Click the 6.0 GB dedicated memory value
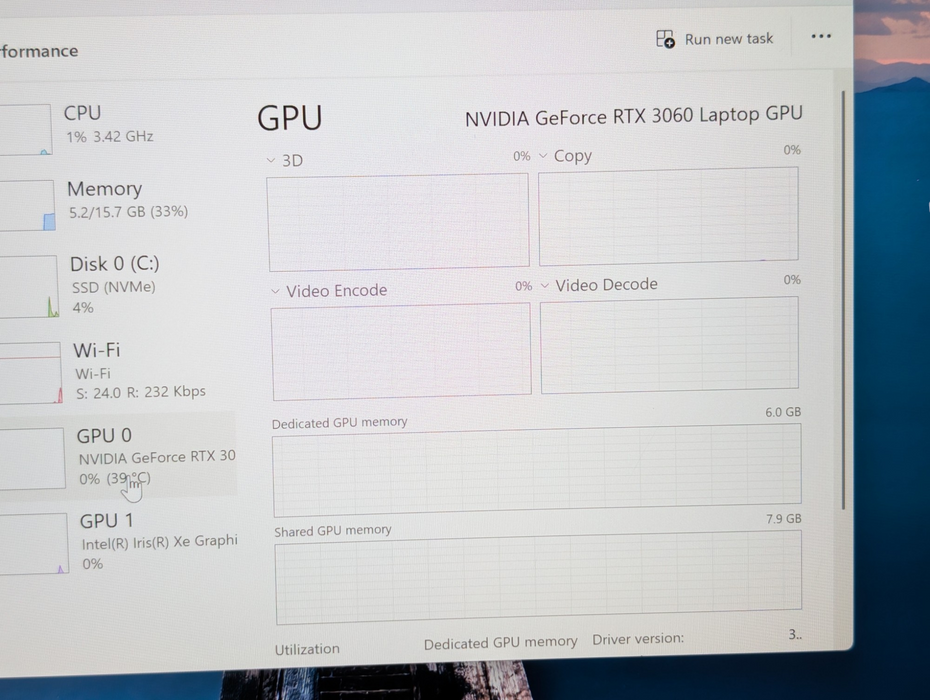Viewport: 930px width, 700px height. click(783, 412)
